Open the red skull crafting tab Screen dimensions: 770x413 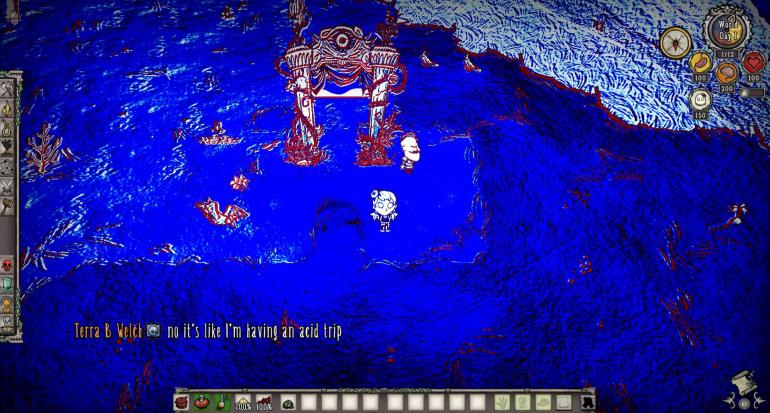pyautogui.click(x=7, y=266)
